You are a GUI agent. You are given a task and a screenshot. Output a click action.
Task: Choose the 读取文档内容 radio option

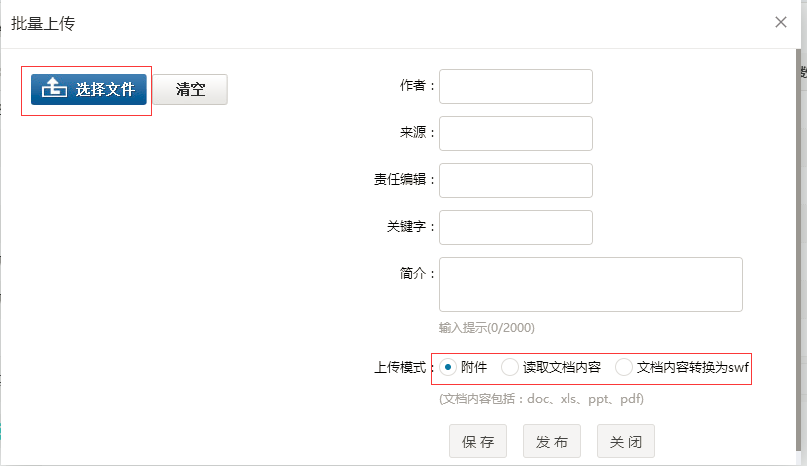click(x=510, y=367)
